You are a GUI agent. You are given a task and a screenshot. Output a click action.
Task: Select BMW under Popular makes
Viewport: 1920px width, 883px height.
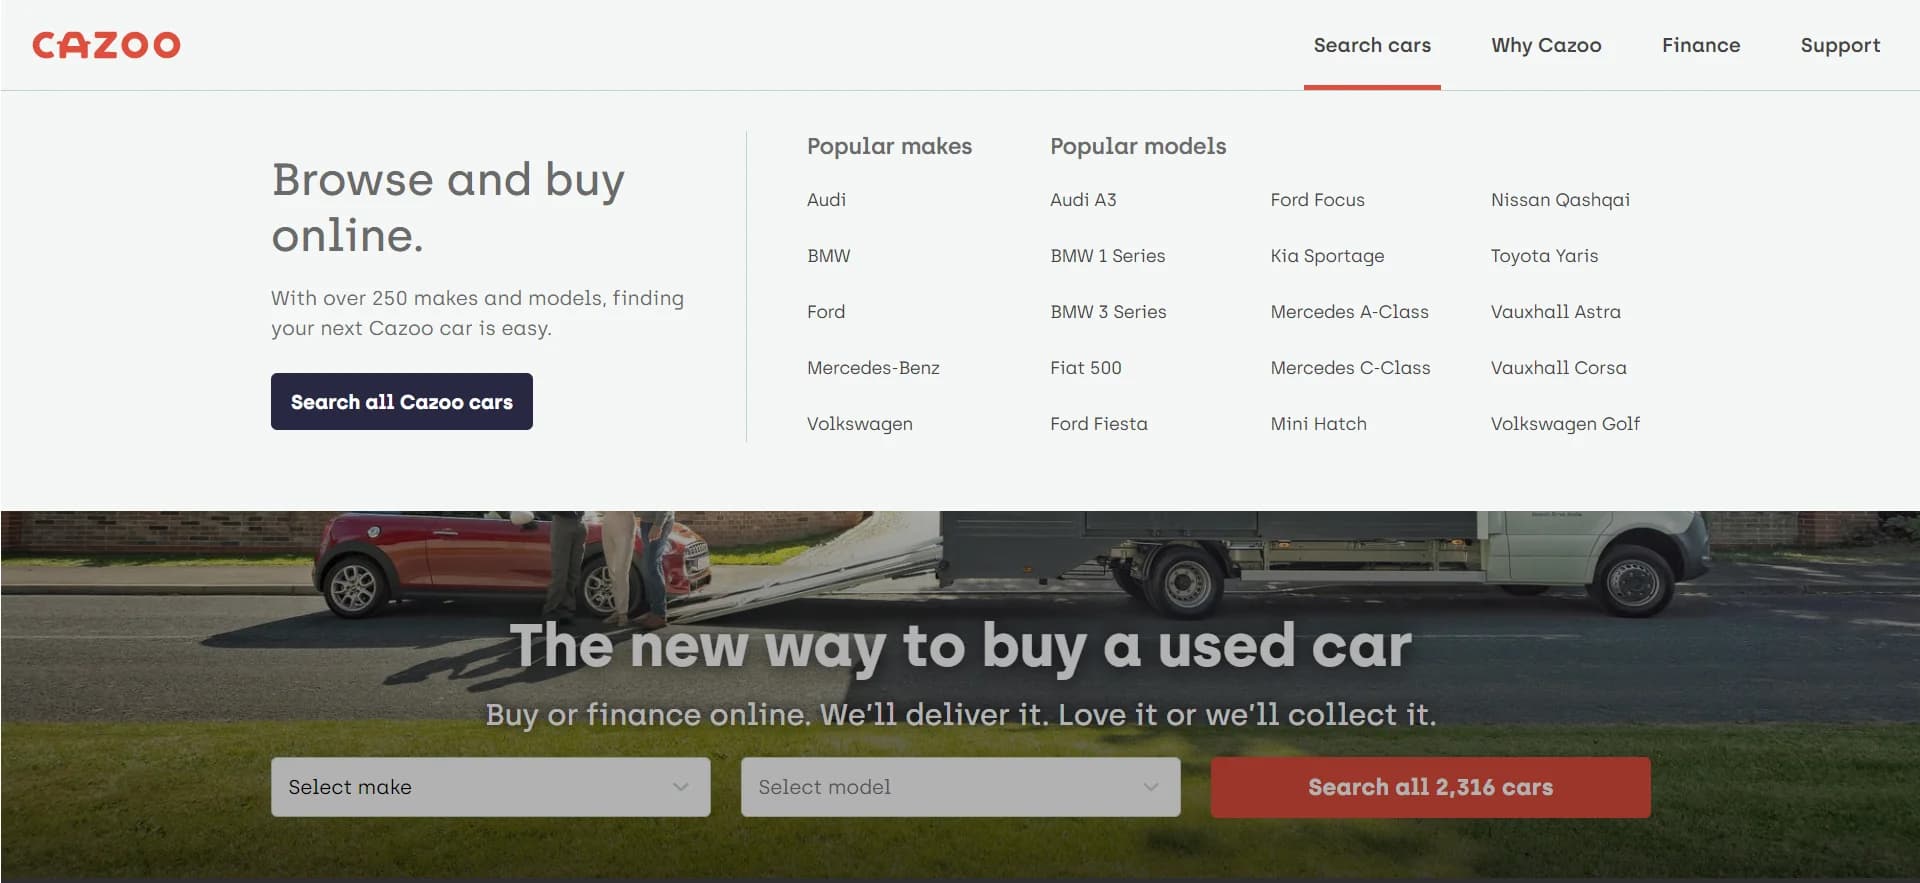828,256
